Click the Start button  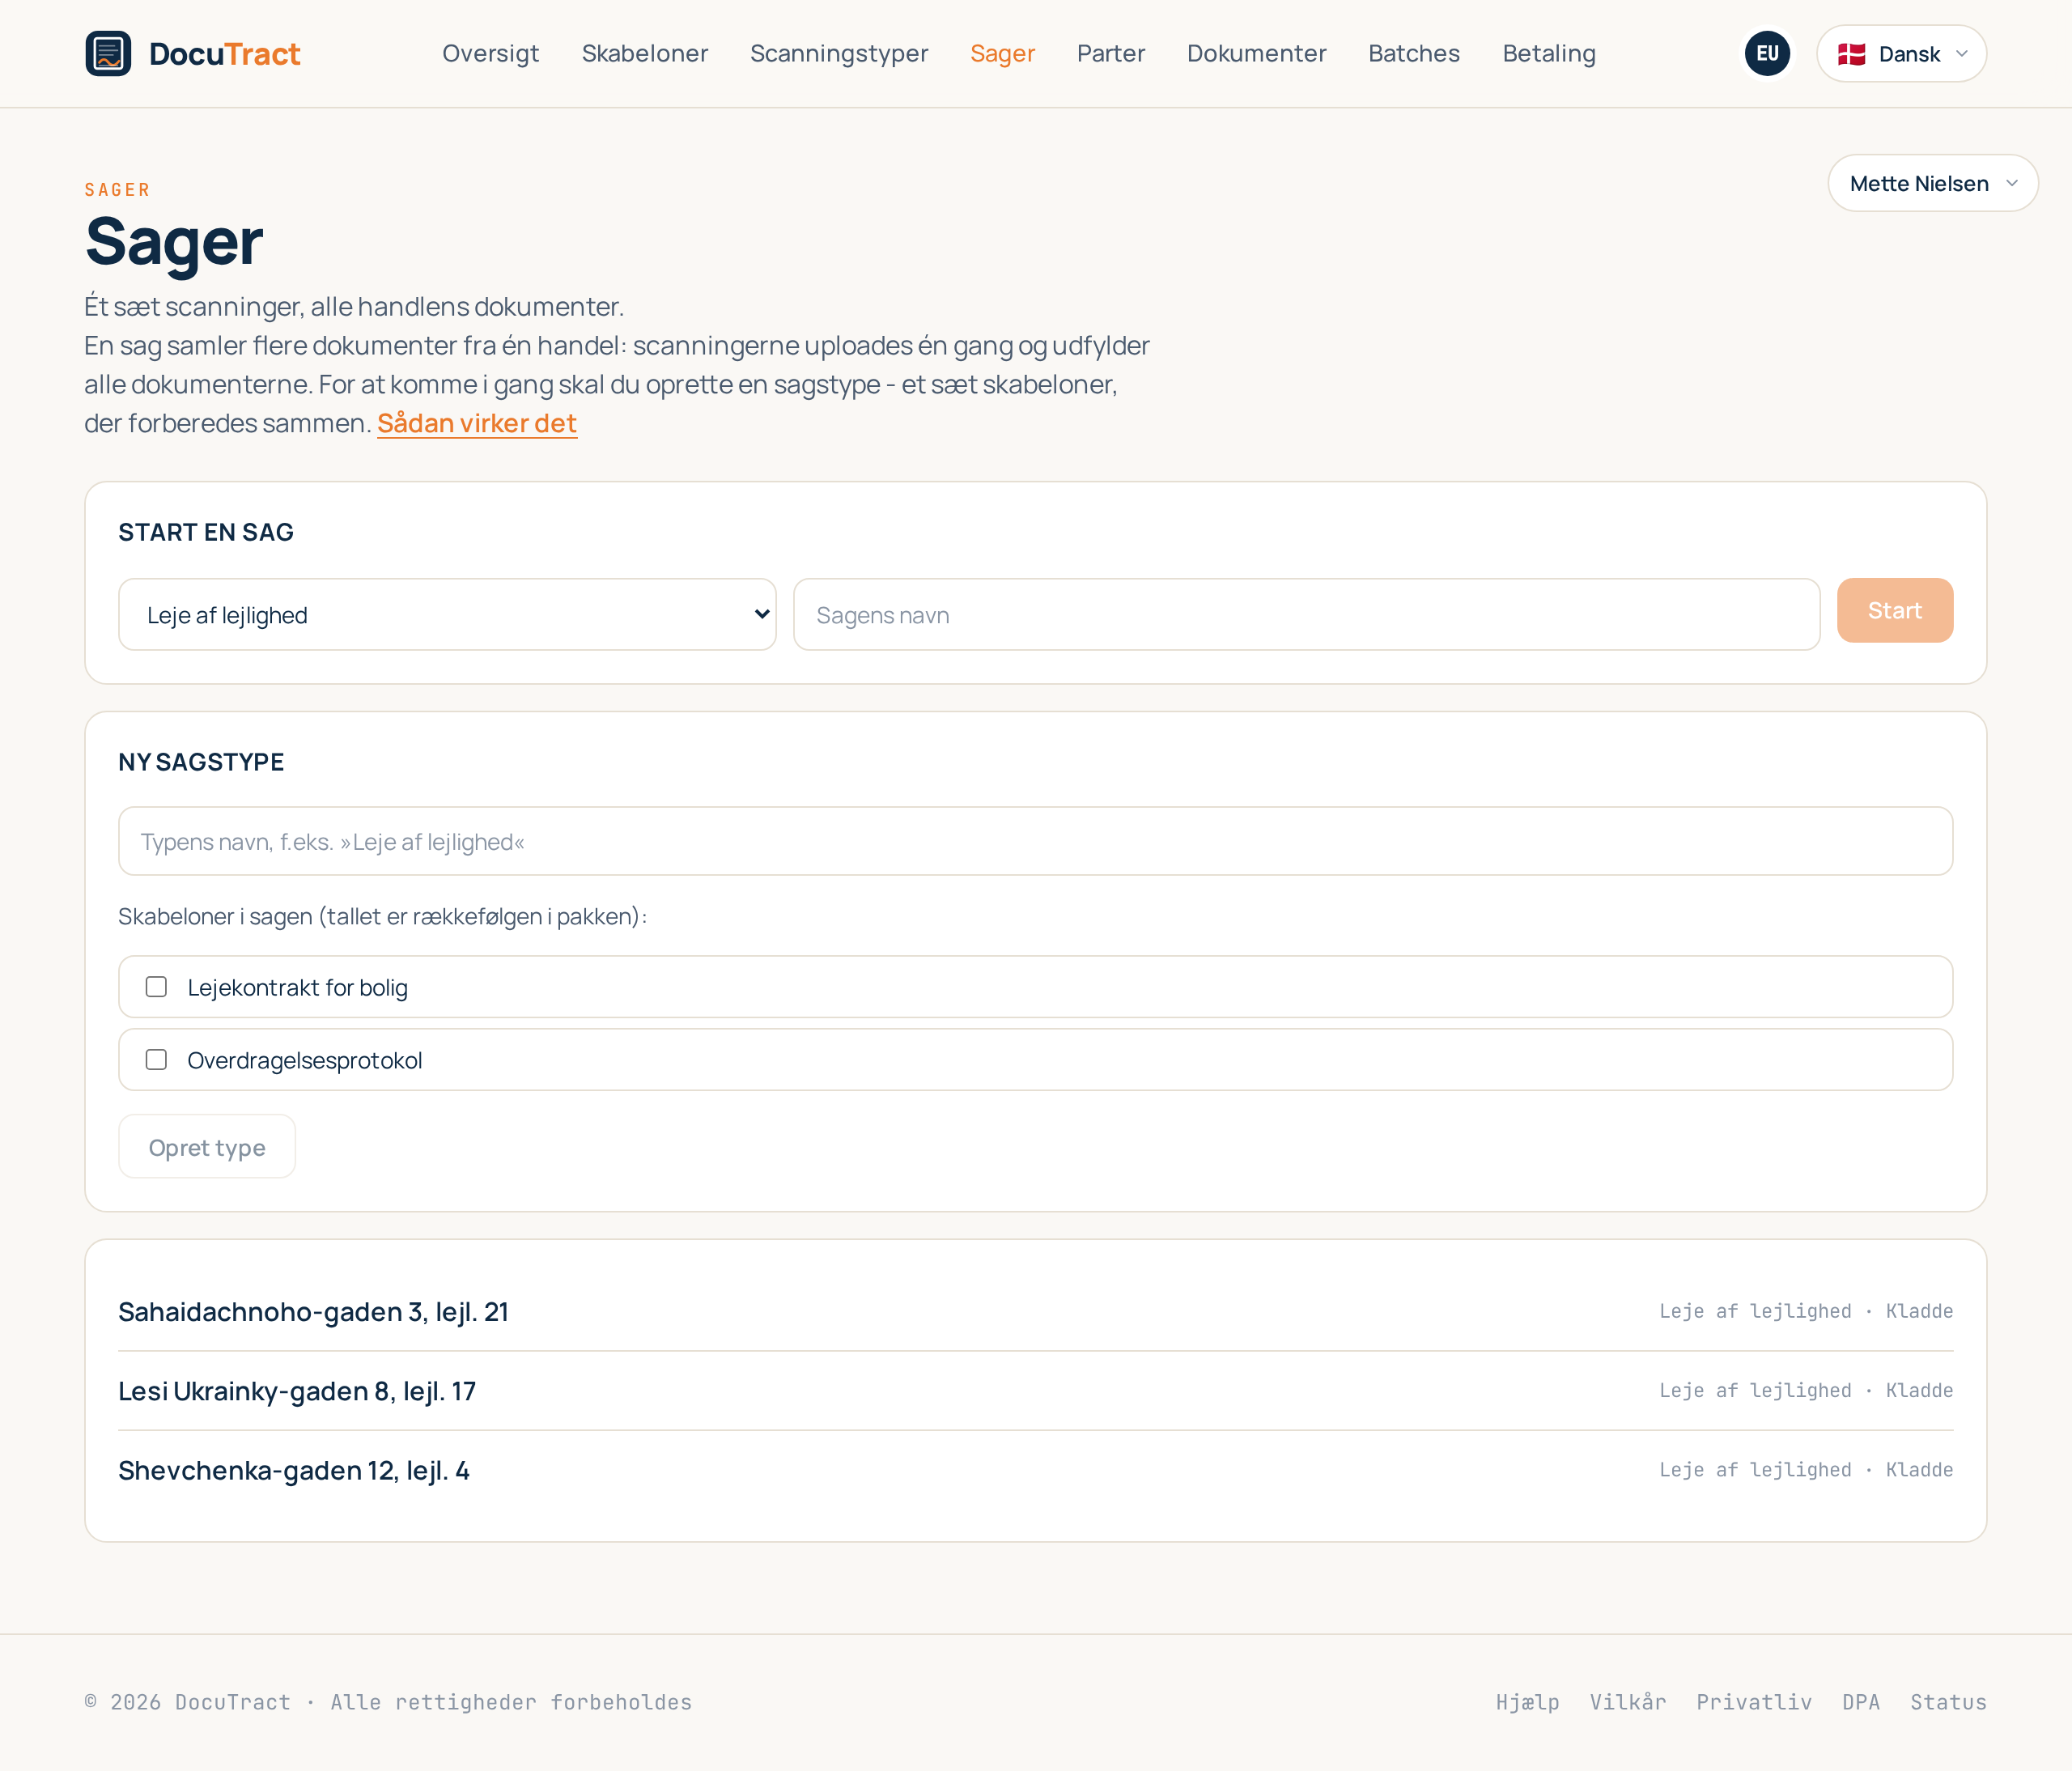click(1894, 610)
